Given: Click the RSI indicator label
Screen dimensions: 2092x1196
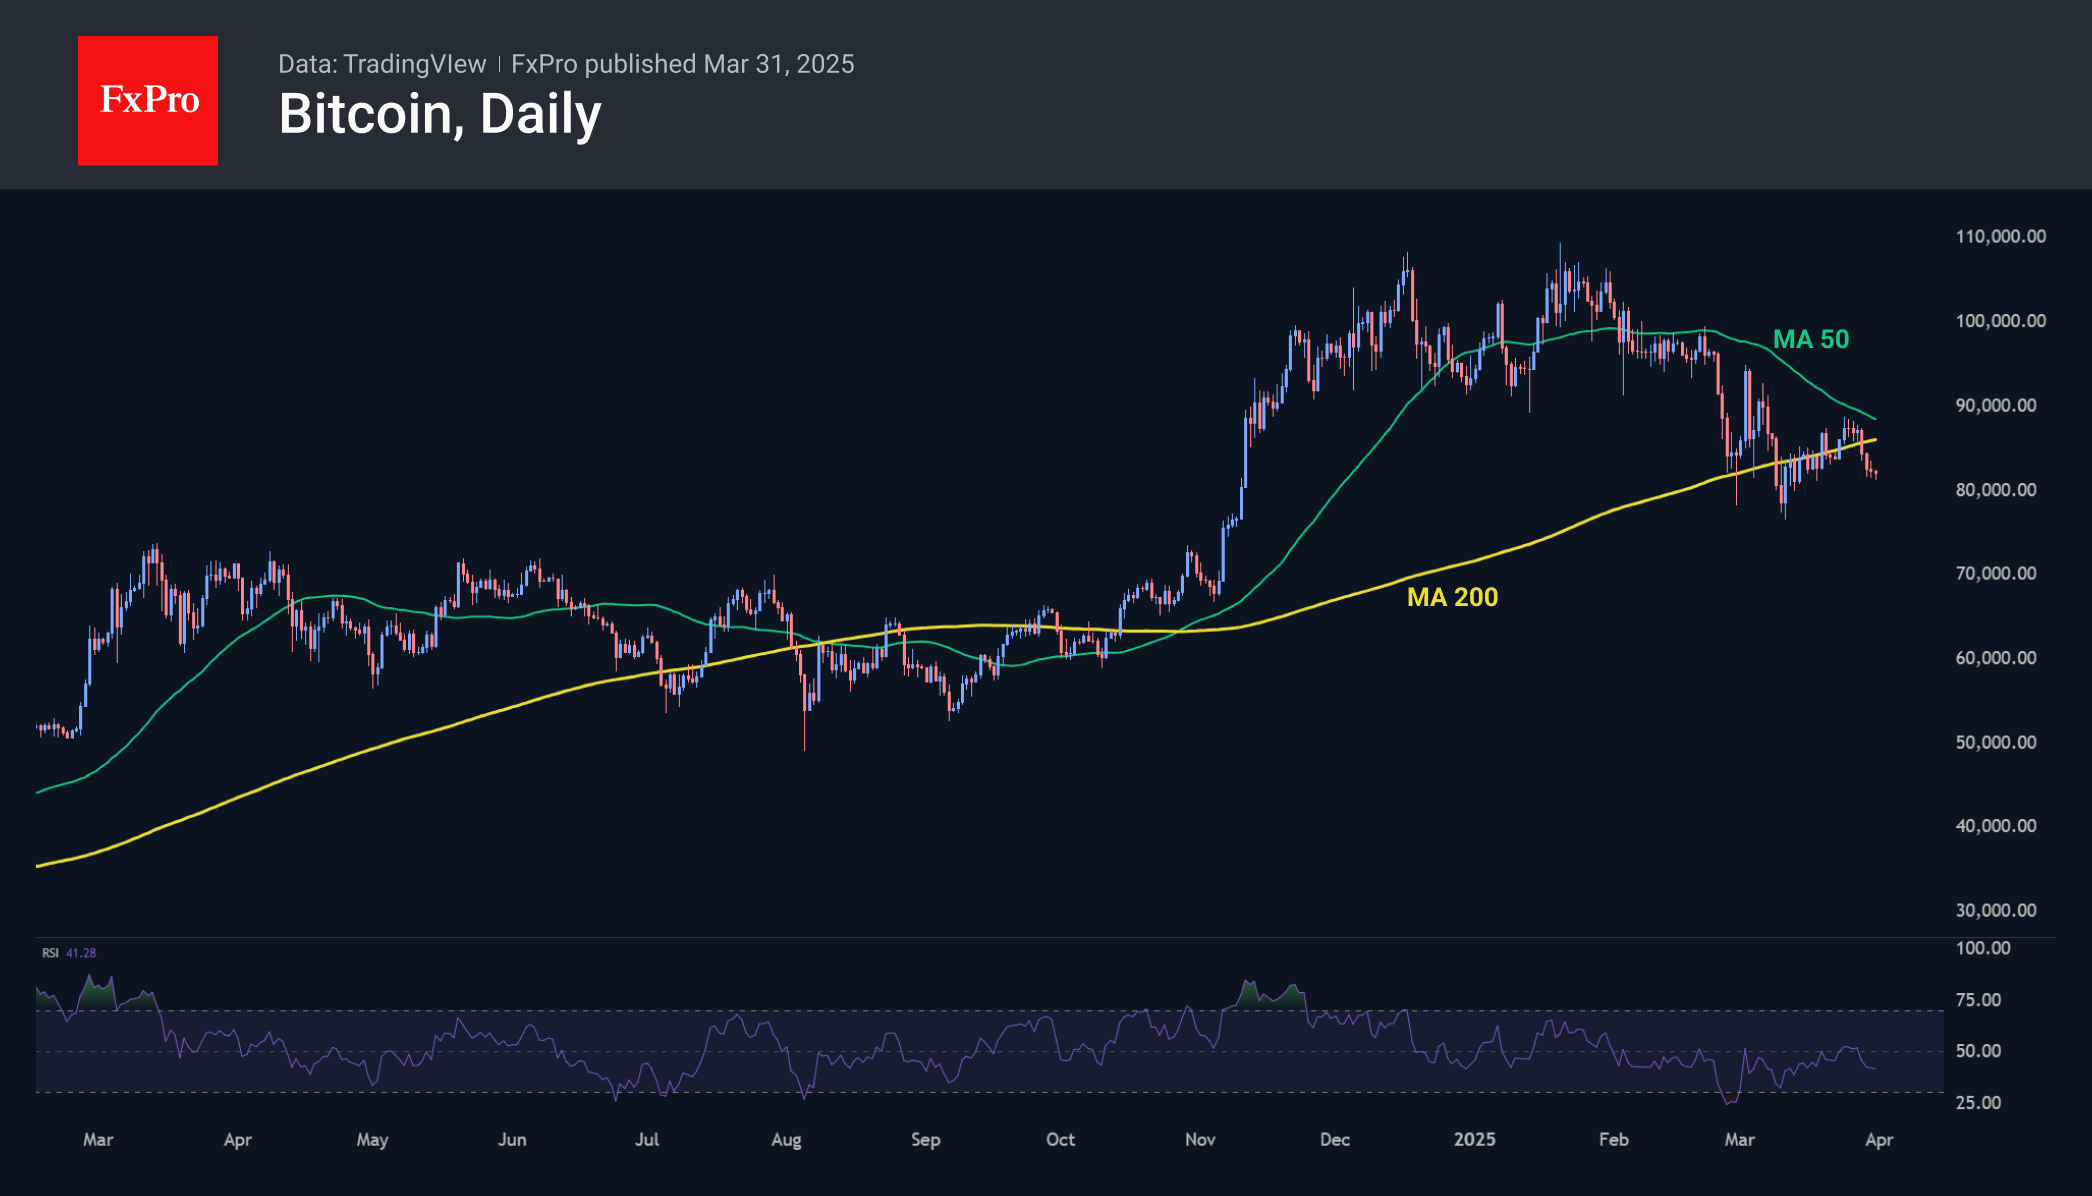Looking at the screenshot, I should (50, 953).
